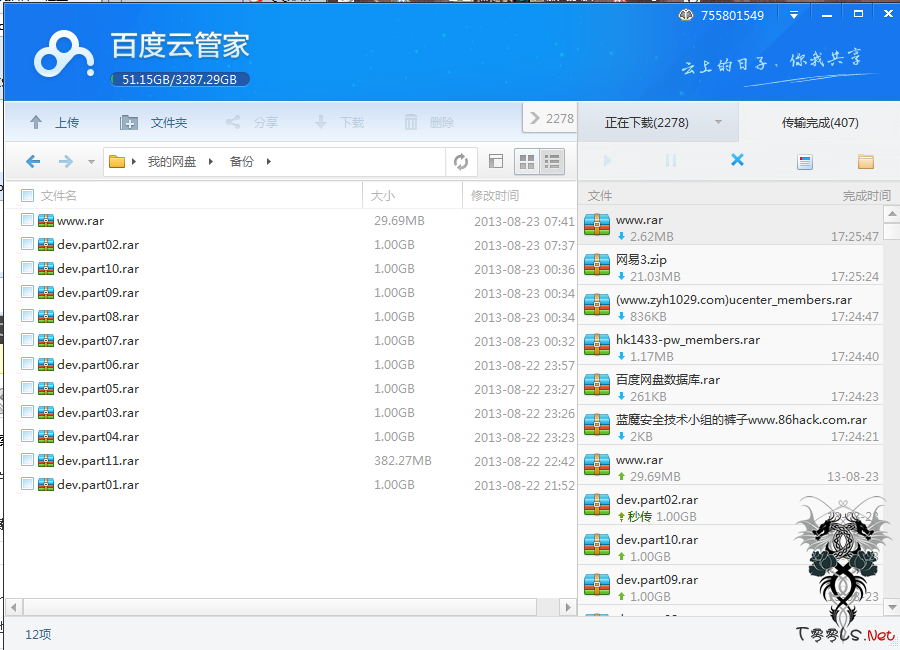Click archive icon of hk1433-pw_members.rar
Image resolution: width=900 pixels, height=650 pixels.
click(x=597, y=345)
